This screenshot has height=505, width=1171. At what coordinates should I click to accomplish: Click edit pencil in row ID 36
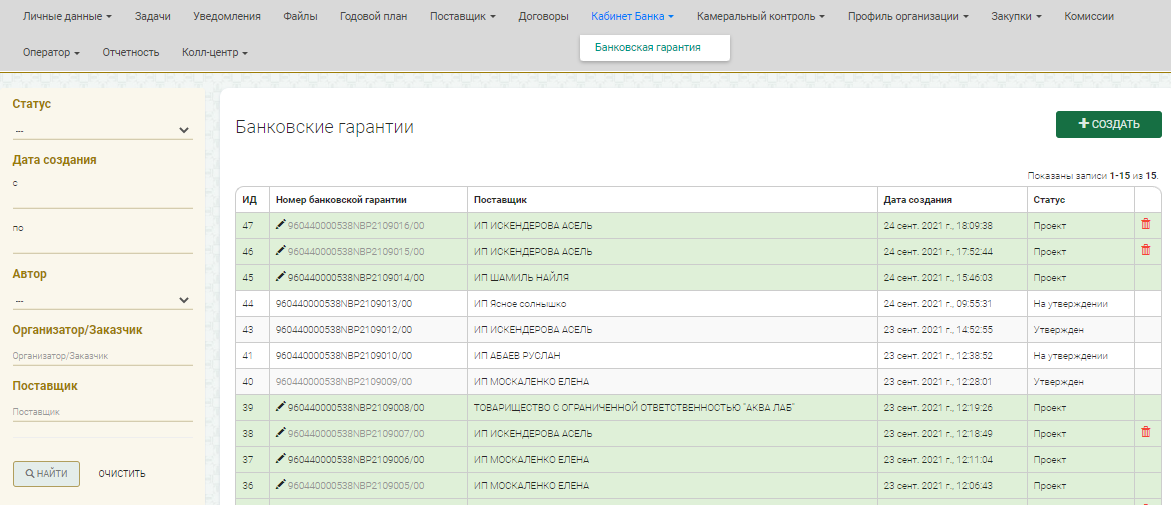click(281, 485)
